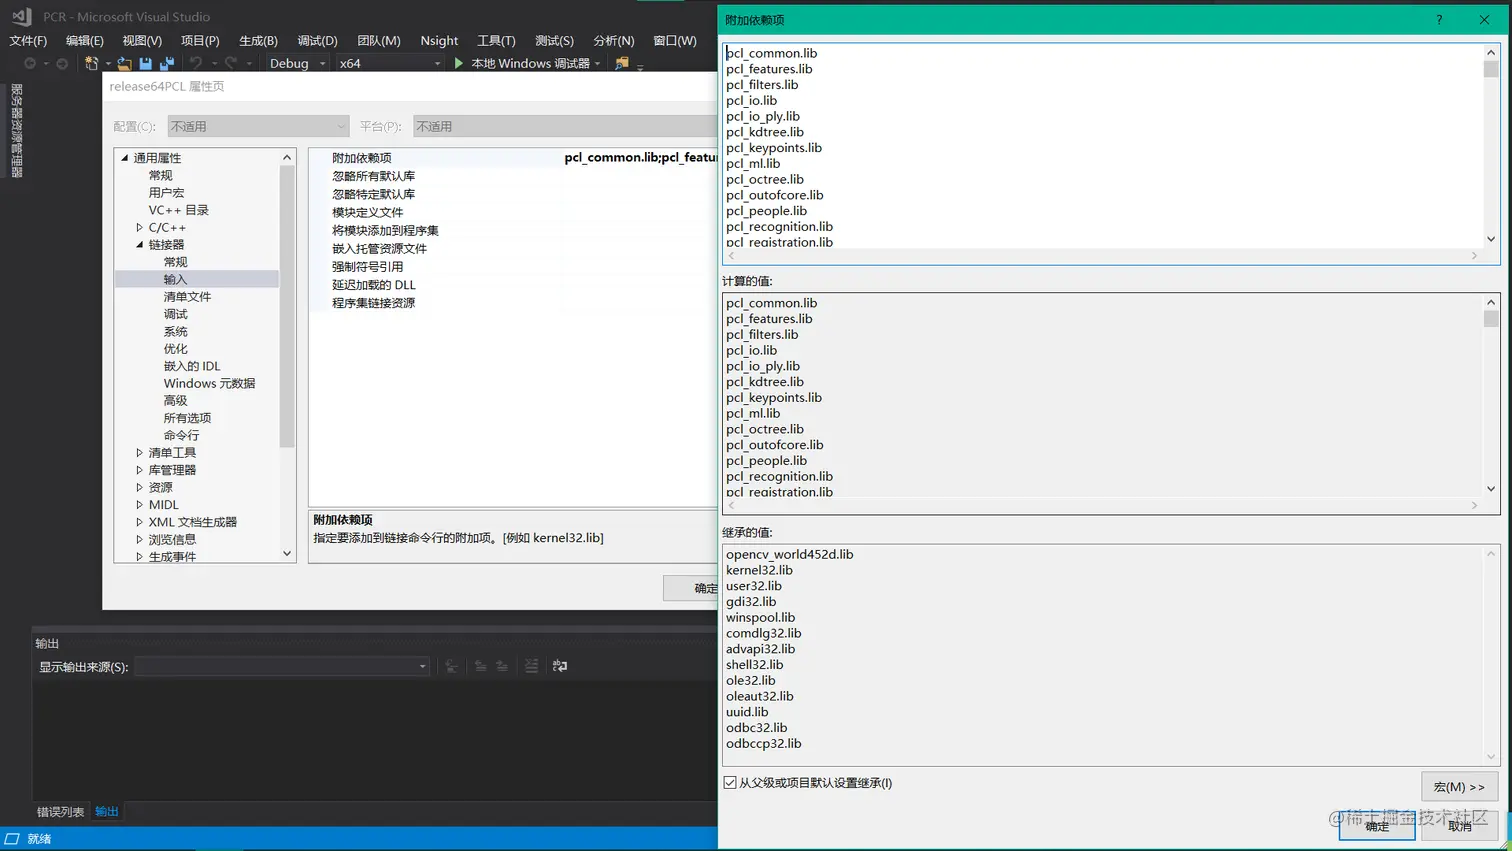Collapse the 链接器 tree node

(140, 244)
